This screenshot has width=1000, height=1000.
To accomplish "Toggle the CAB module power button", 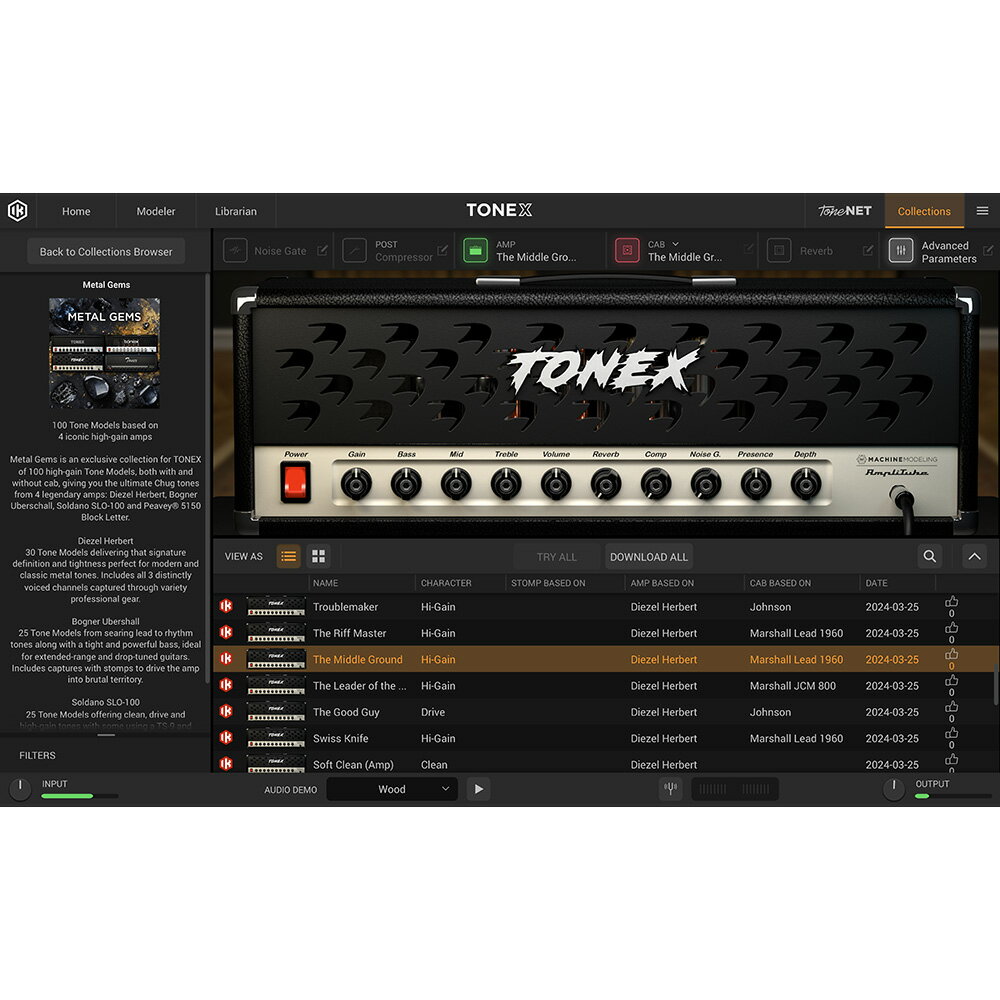I will (x=627, y=251).
